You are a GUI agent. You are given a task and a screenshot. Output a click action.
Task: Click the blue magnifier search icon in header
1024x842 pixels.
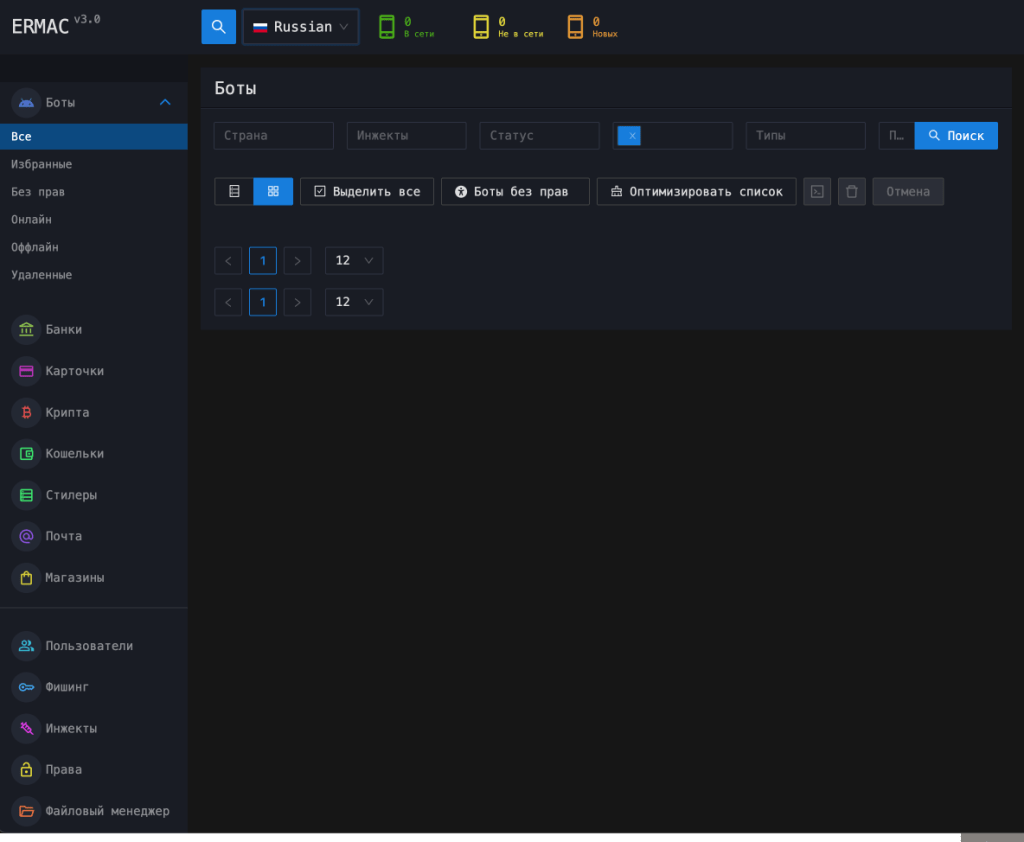coord(218,27)
